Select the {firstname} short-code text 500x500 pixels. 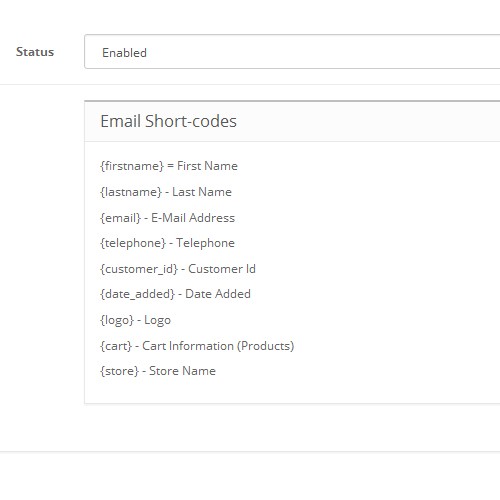[x=132, y=166]
